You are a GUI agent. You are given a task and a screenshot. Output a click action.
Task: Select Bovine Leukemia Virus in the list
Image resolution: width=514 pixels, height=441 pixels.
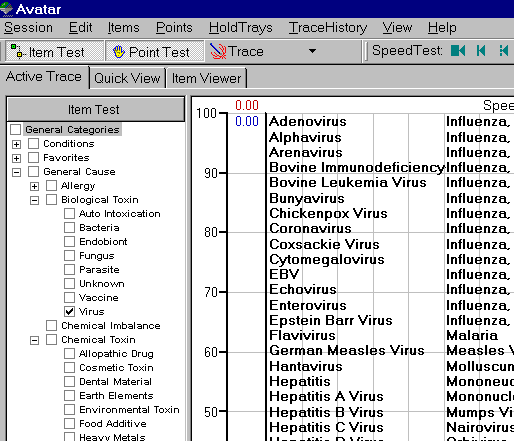coord(348,182)
